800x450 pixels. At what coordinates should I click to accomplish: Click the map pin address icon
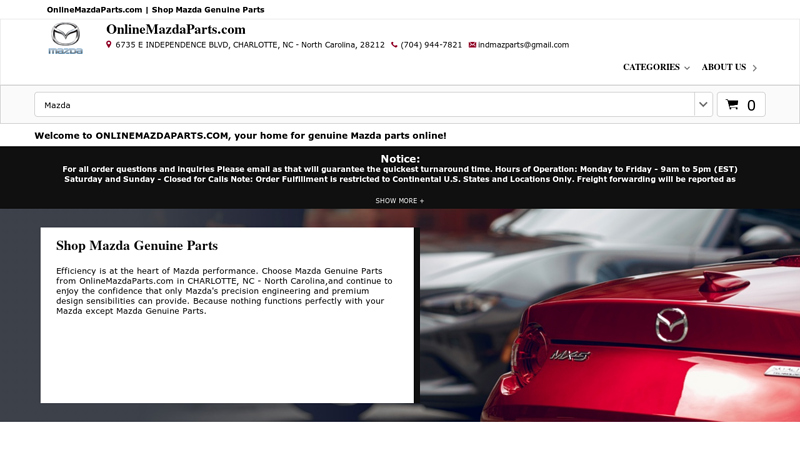[x=109, y=45]
